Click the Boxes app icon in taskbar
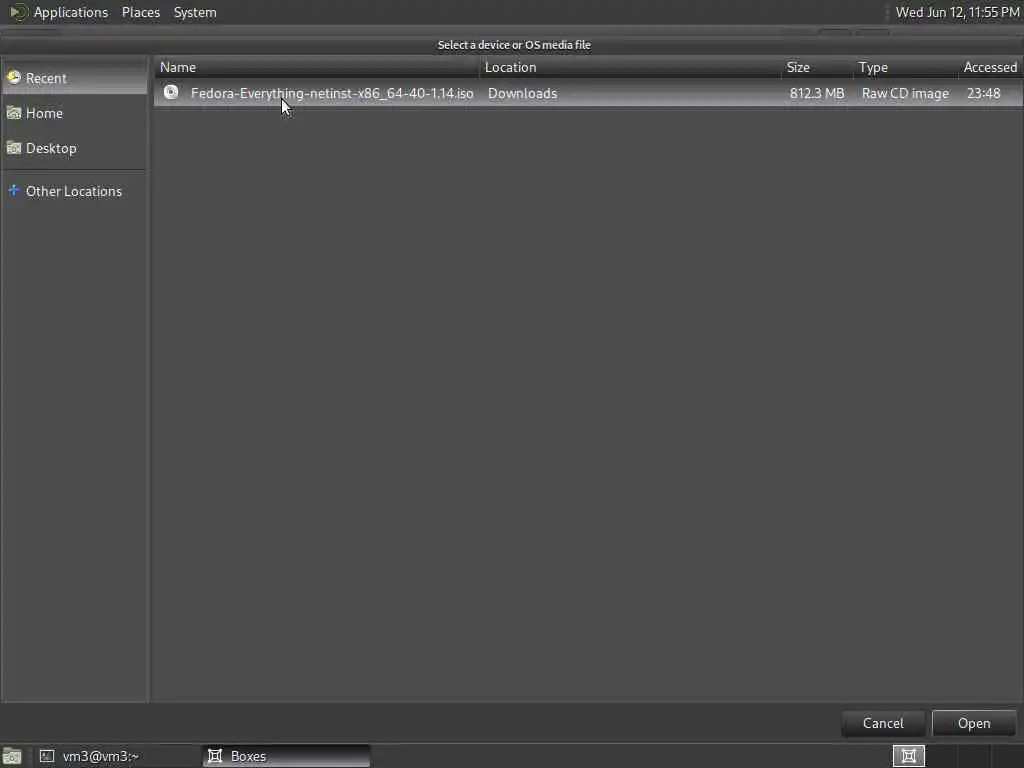The height and width of the screenshot is (768, 1024). point(215,756)
